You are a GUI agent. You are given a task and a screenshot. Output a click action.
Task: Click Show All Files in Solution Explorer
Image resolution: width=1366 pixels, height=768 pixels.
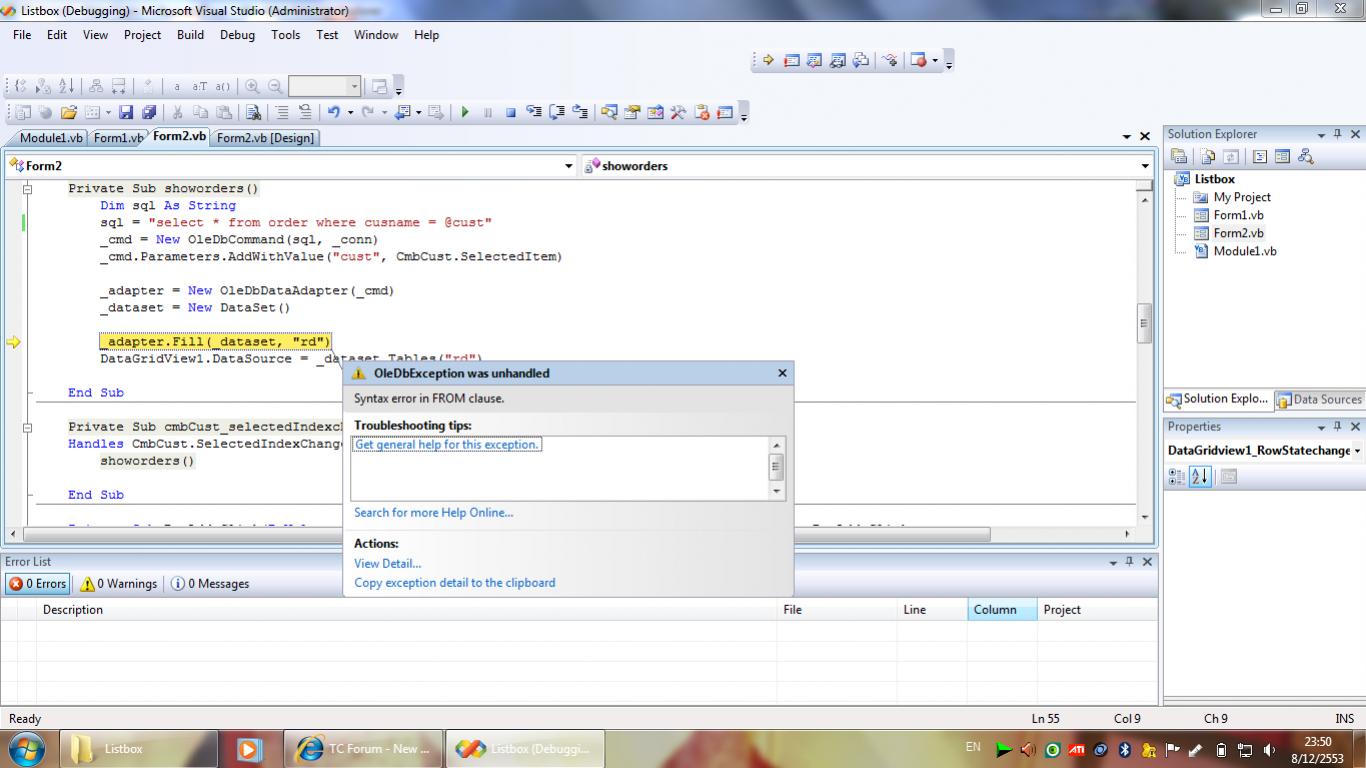1208,156
